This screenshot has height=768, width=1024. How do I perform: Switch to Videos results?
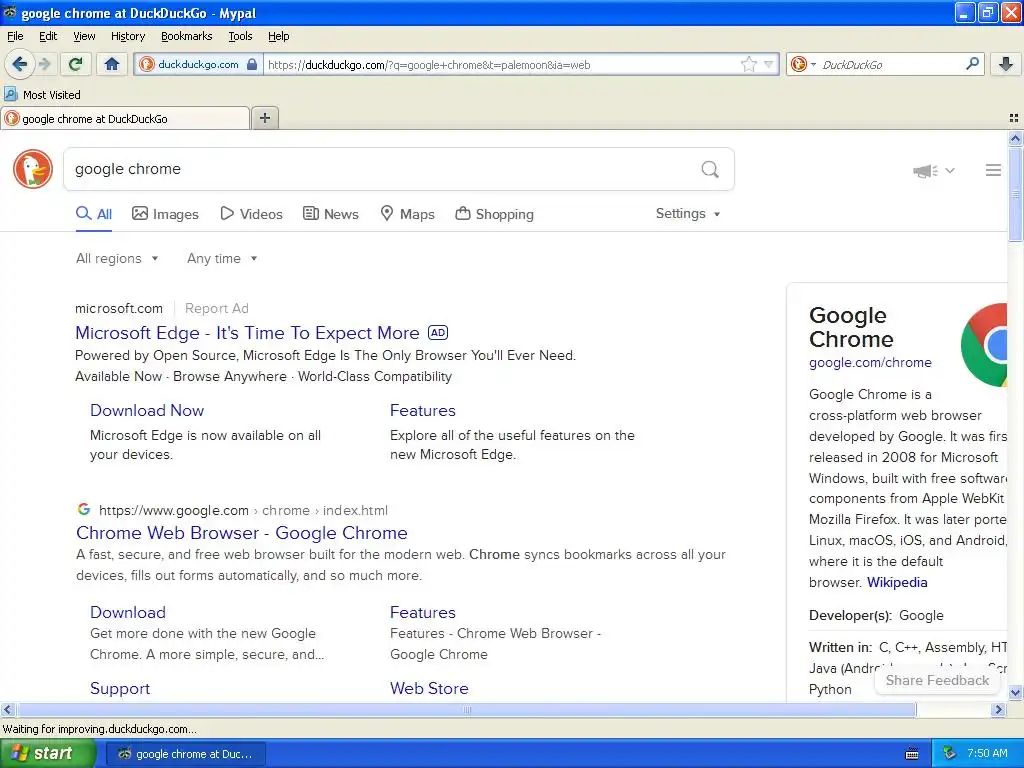pyautogui.click(x=251, y=214)
